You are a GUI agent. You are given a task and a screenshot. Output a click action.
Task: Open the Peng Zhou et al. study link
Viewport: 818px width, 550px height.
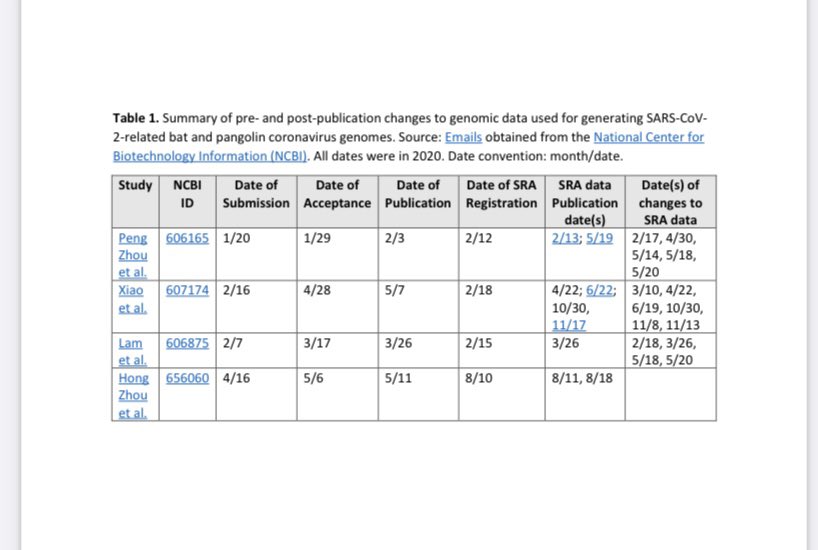pyautogui.click(x=134, y=255)
